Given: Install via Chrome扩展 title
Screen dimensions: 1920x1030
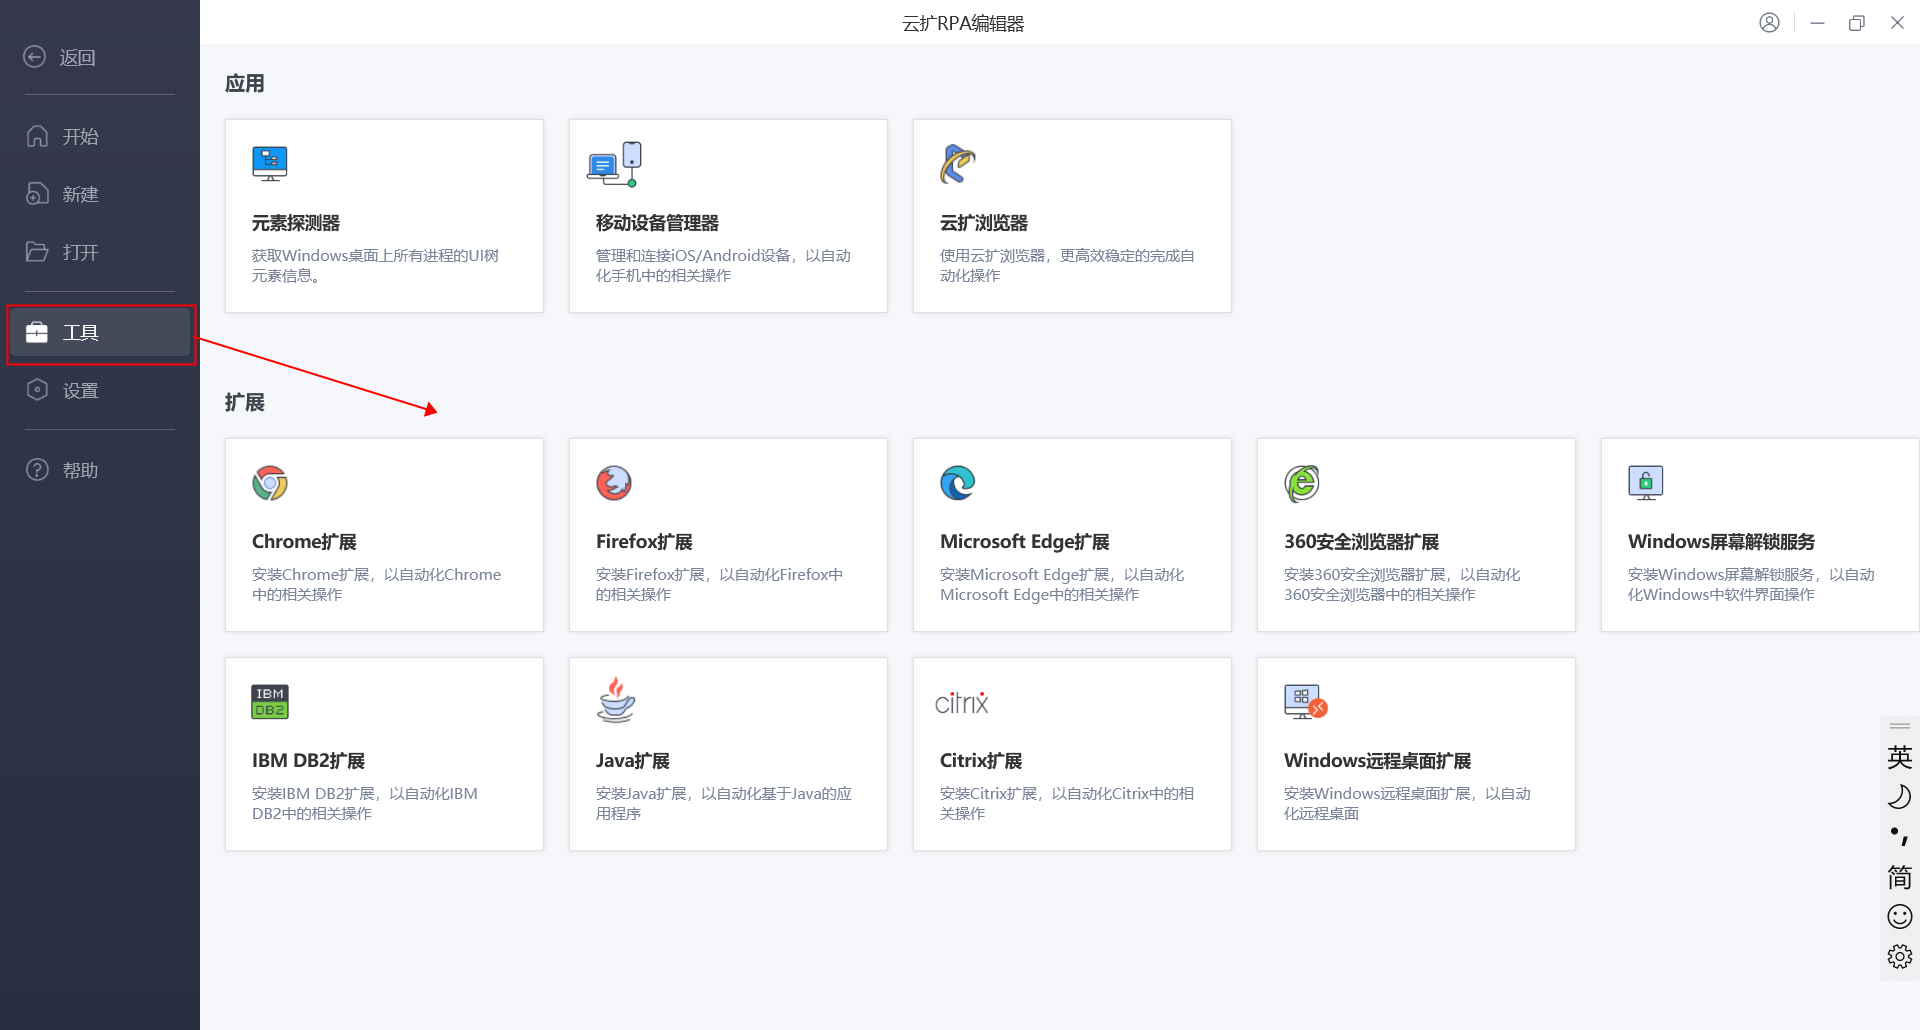Looking at the screenshot, I should pos(304,542).
